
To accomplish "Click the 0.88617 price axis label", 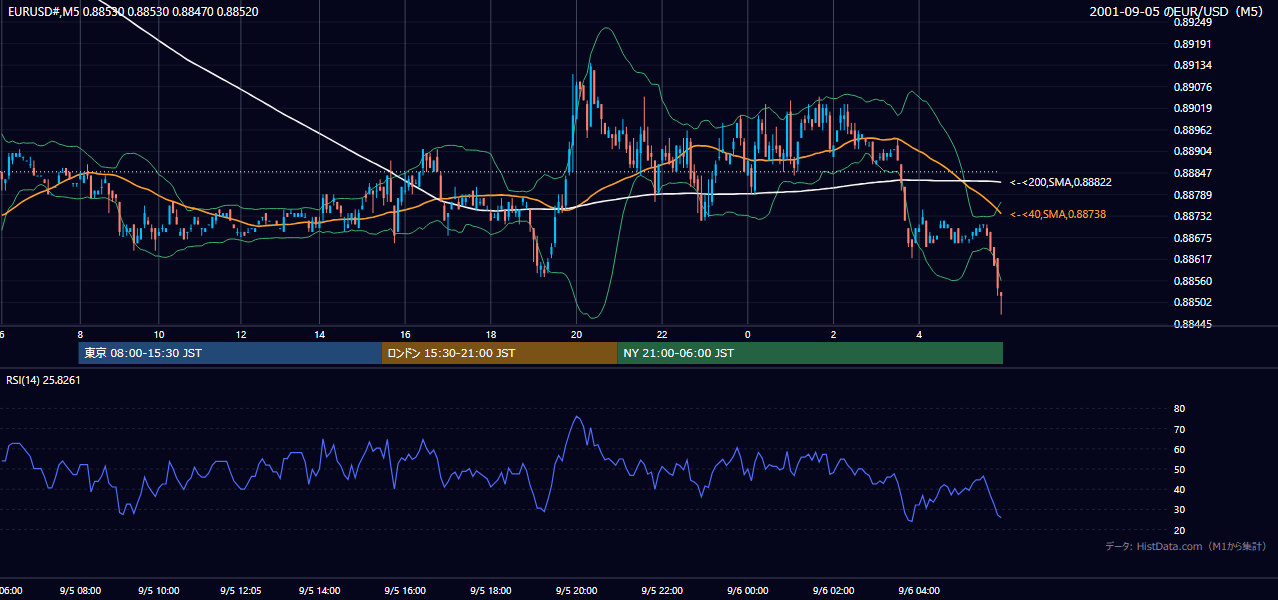I will point(1193,259).
